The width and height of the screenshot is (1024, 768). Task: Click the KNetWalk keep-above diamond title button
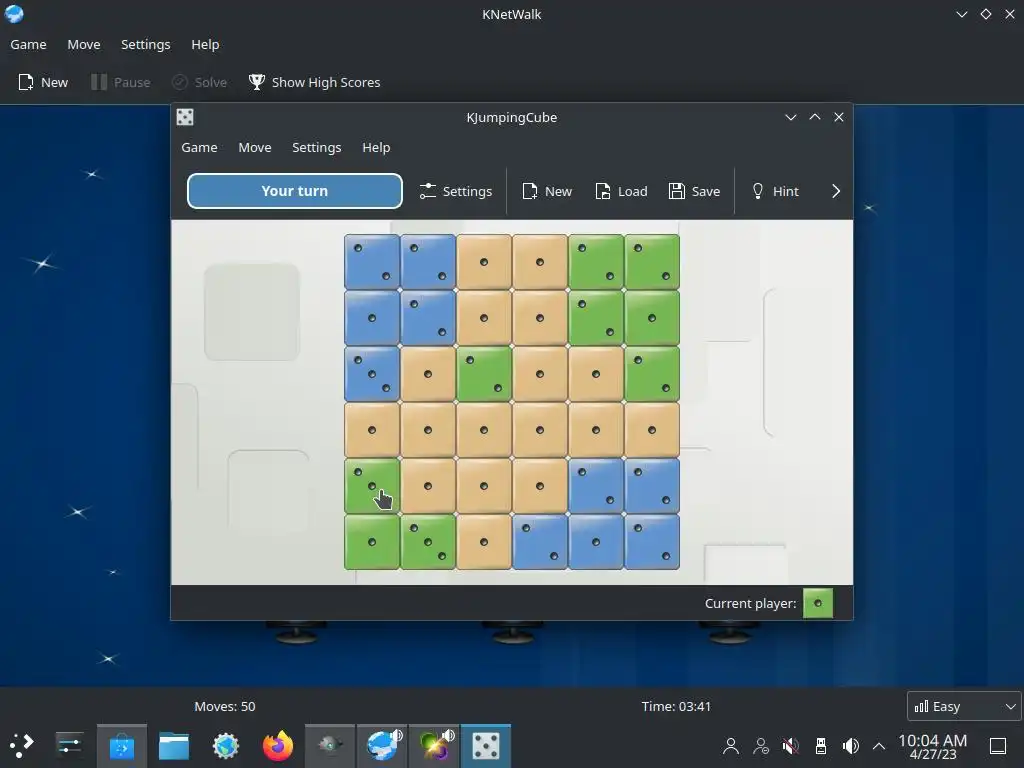pos(985,14)
